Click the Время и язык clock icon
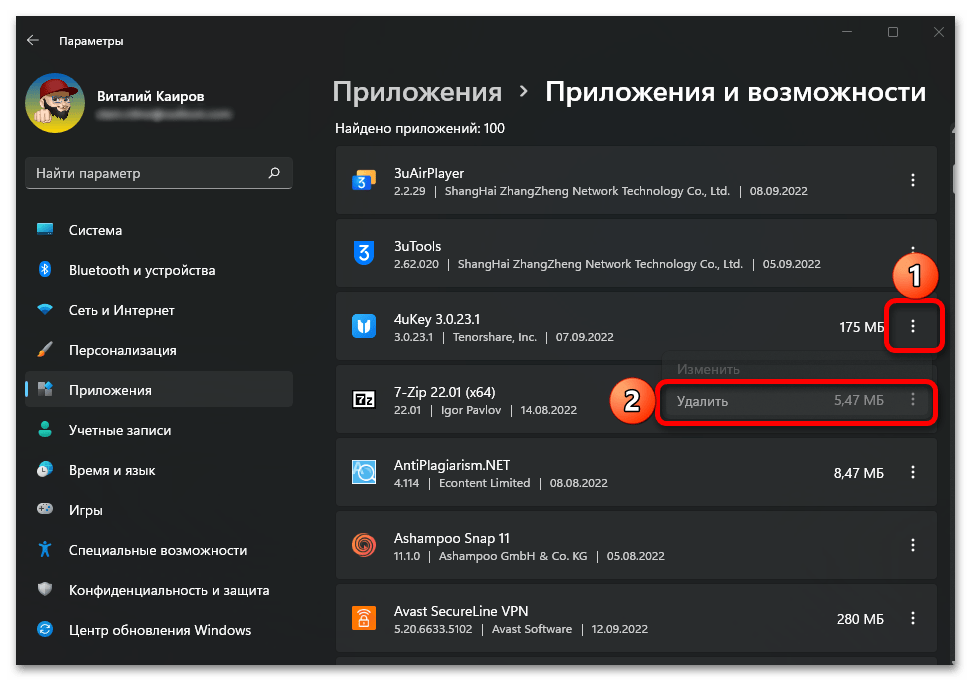The height and width of the screenshot is (681, 971). (x=45, y=469)
